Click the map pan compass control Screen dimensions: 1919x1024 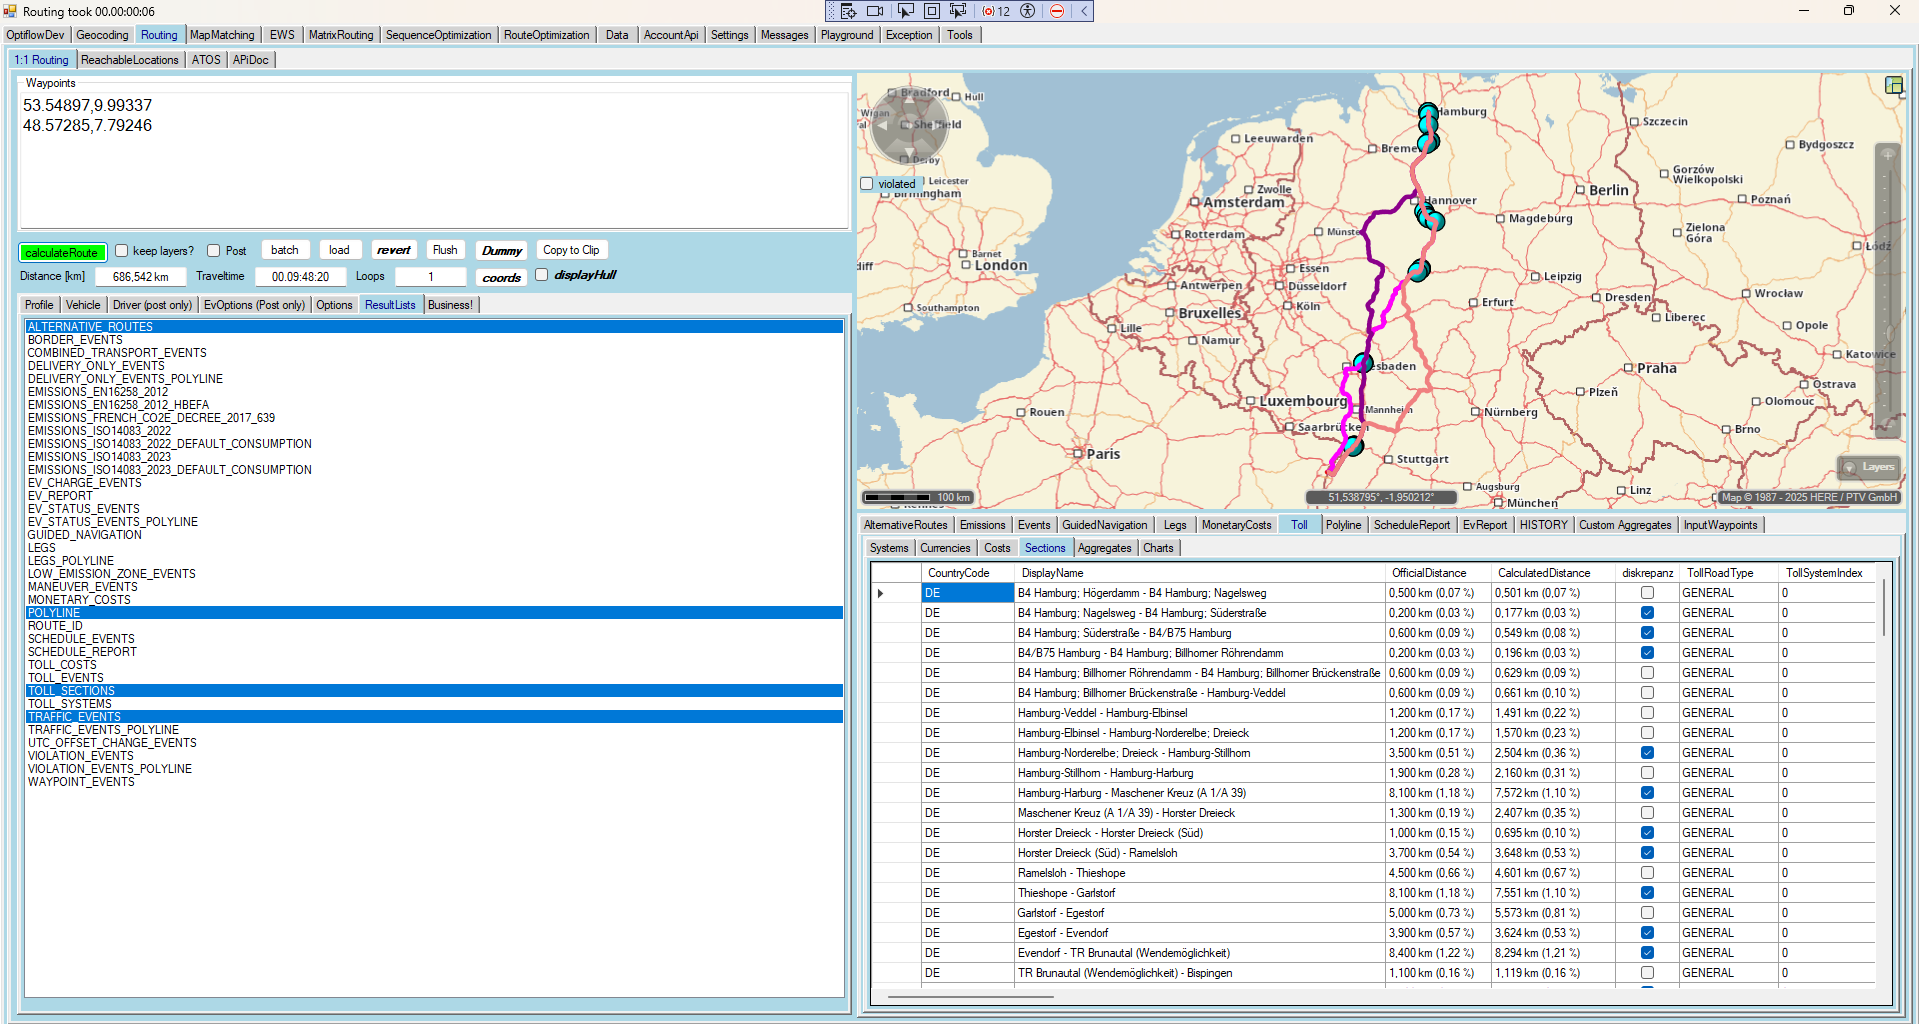pos(908,126)
